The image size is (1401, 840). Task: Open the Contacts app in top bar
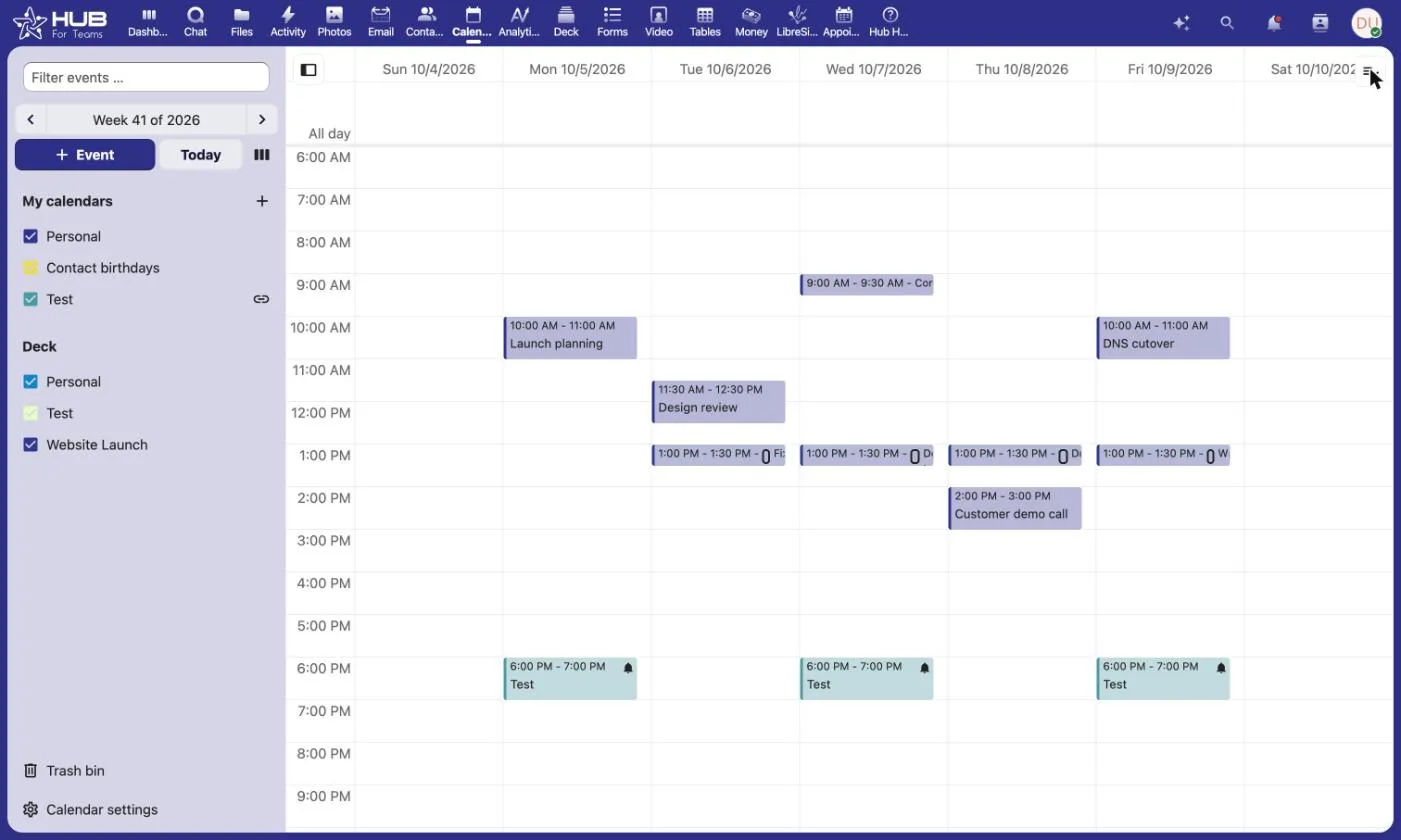426,22
